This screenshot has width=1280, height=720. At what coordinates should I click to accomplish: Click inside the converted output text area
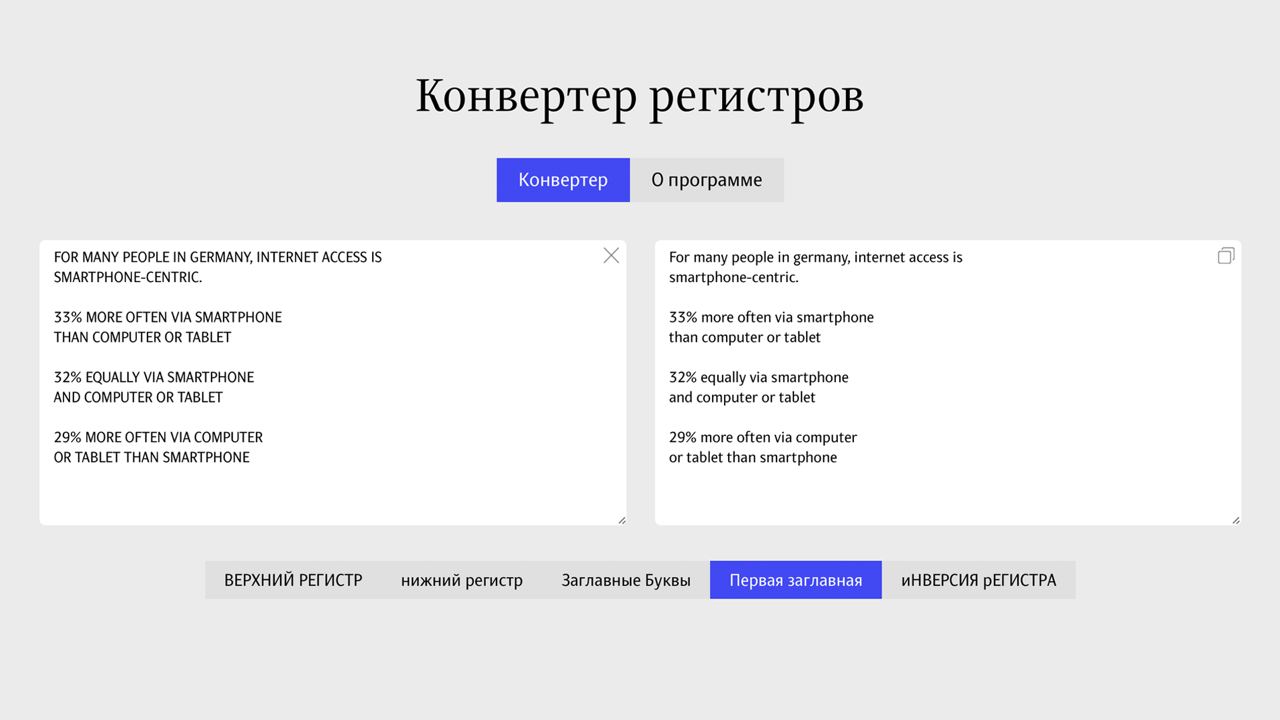pyautogui.click(x=948, y=382)
